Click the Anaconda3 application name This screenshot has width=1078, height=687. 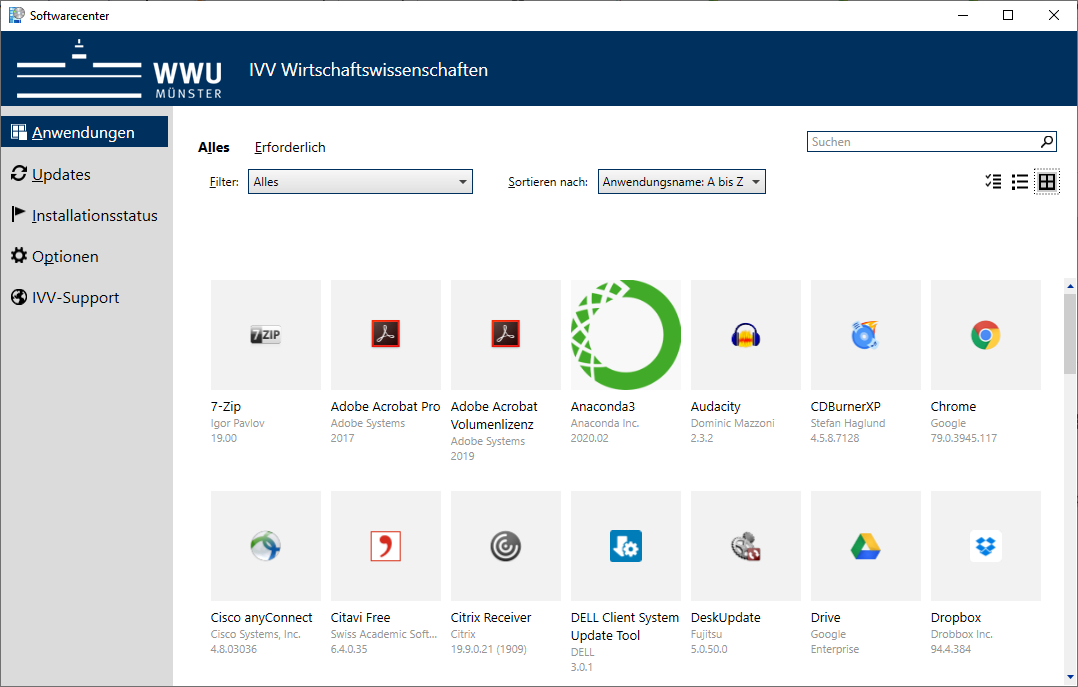[603, 406]
